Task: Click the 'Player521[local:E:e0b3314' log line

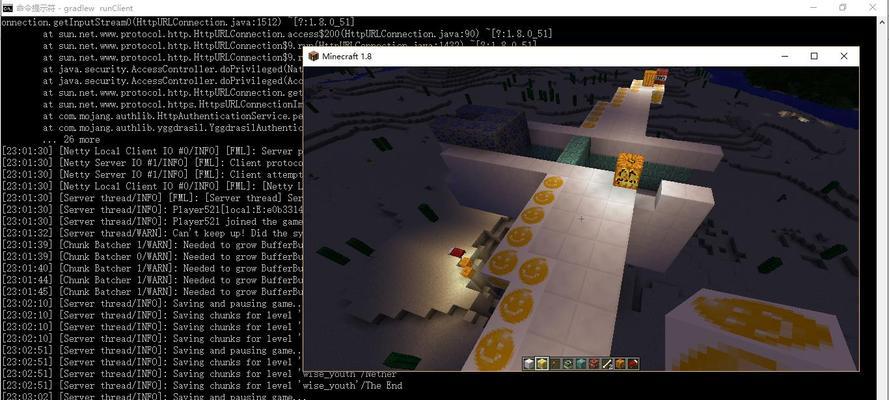Action: pos(153,210)
